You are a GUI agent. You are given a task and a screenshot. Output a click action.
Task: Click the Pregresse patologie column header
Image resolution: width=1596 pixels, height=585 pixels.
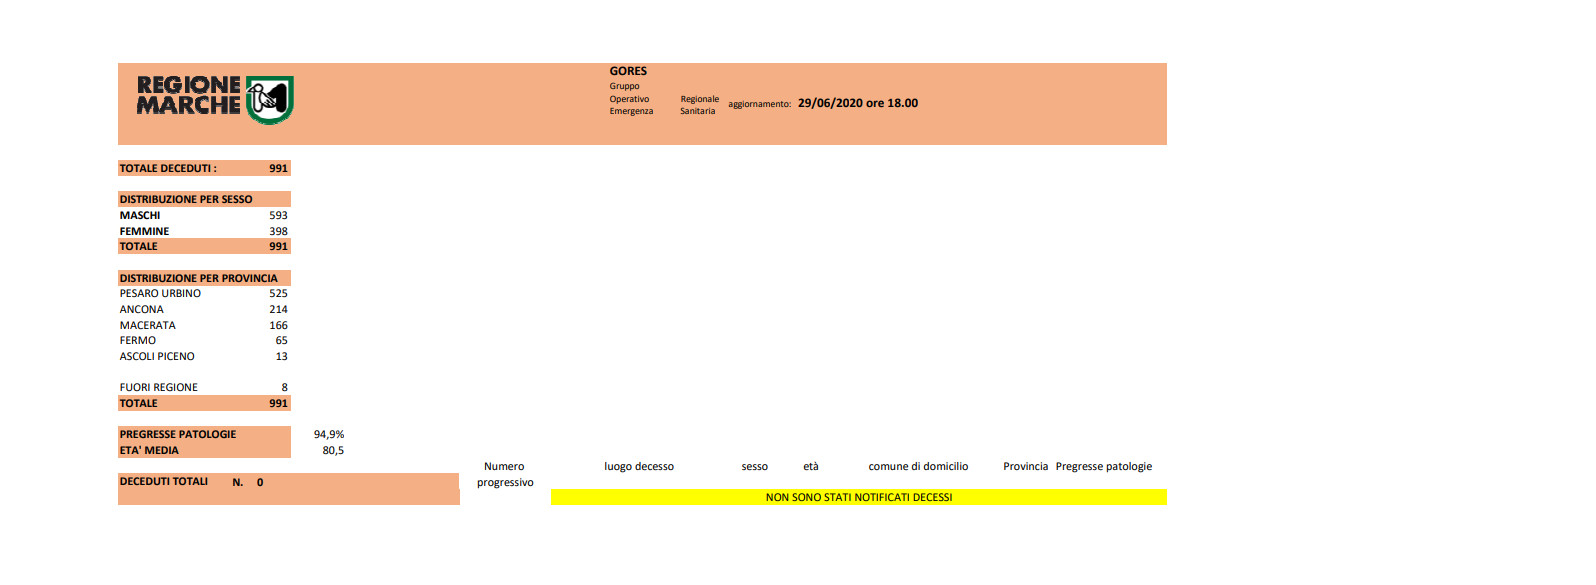click(1104, 466)
